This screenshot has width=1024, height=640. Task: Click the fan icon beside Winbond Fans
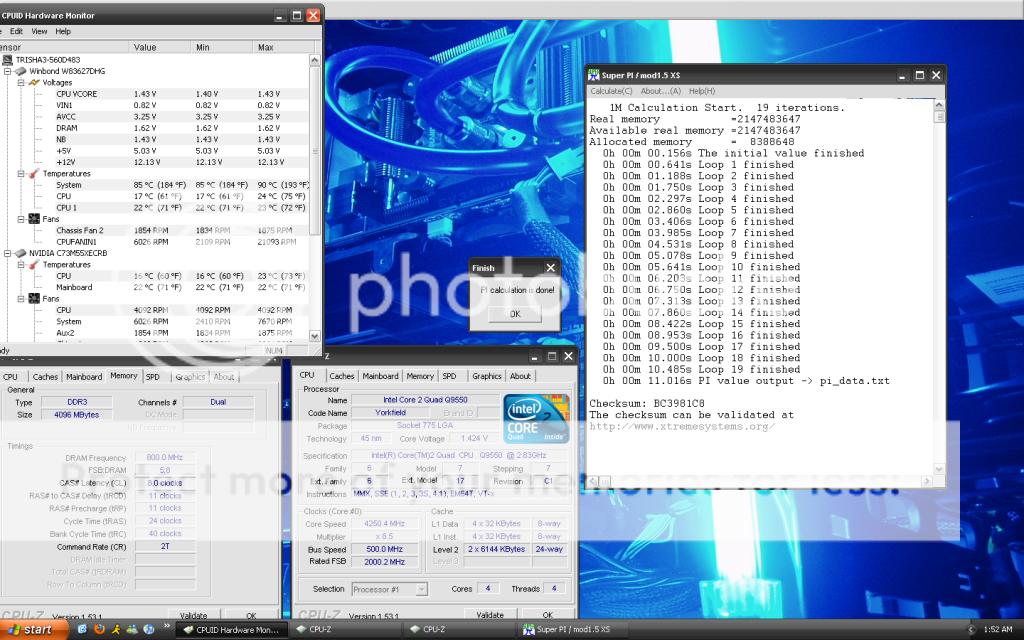tap(34, 219)
